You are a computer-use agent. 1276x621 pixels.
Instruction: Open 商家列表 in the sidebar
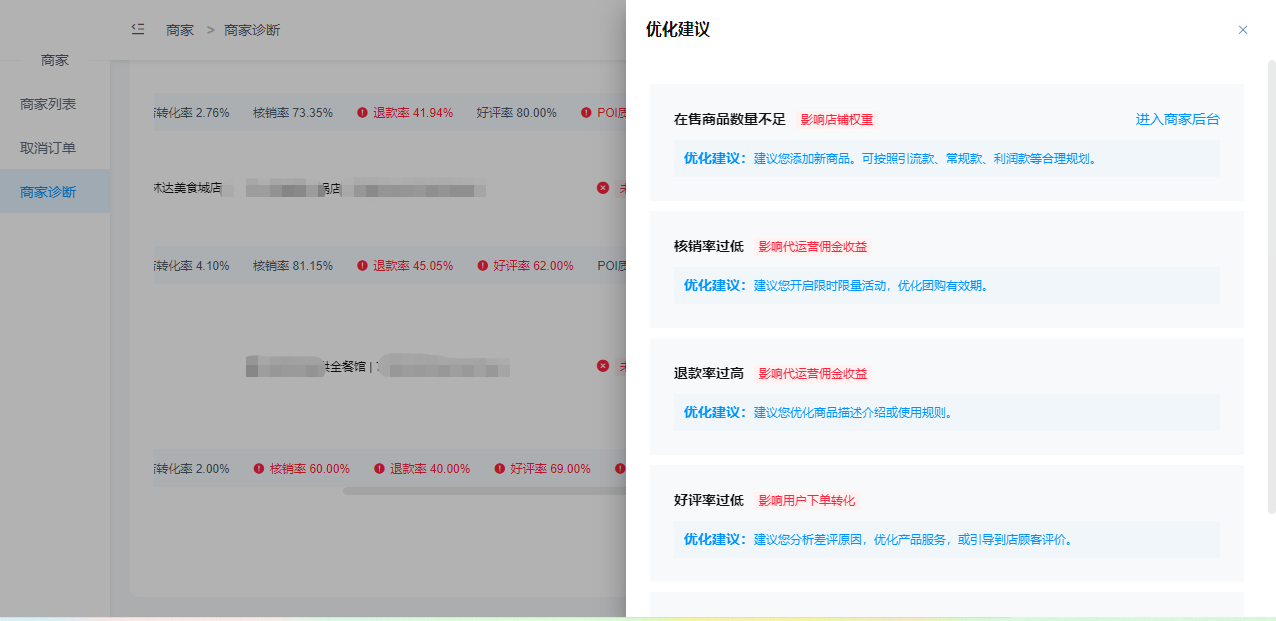coord(48,104)
